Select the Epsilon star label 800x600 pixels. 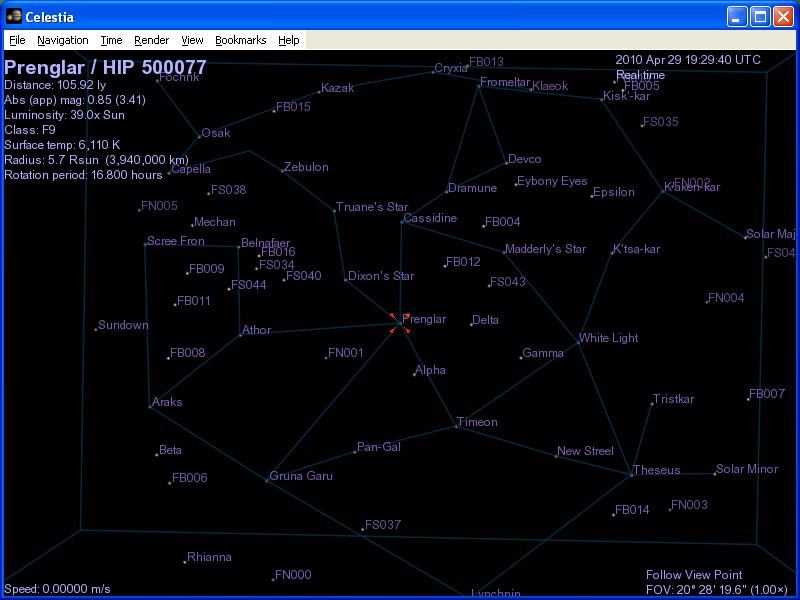click(x=614, y=192)
